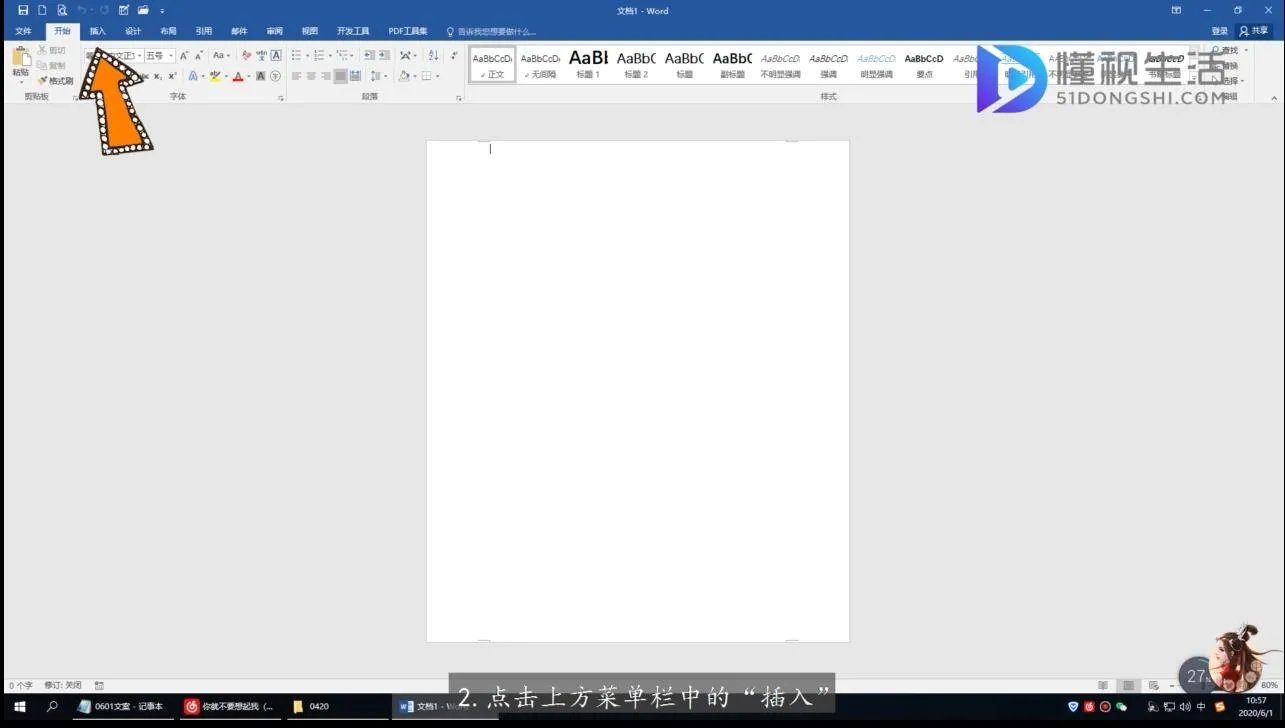
Task: Toggle superscript formatting
Action: pyautogui.click(x=172, y=76)
